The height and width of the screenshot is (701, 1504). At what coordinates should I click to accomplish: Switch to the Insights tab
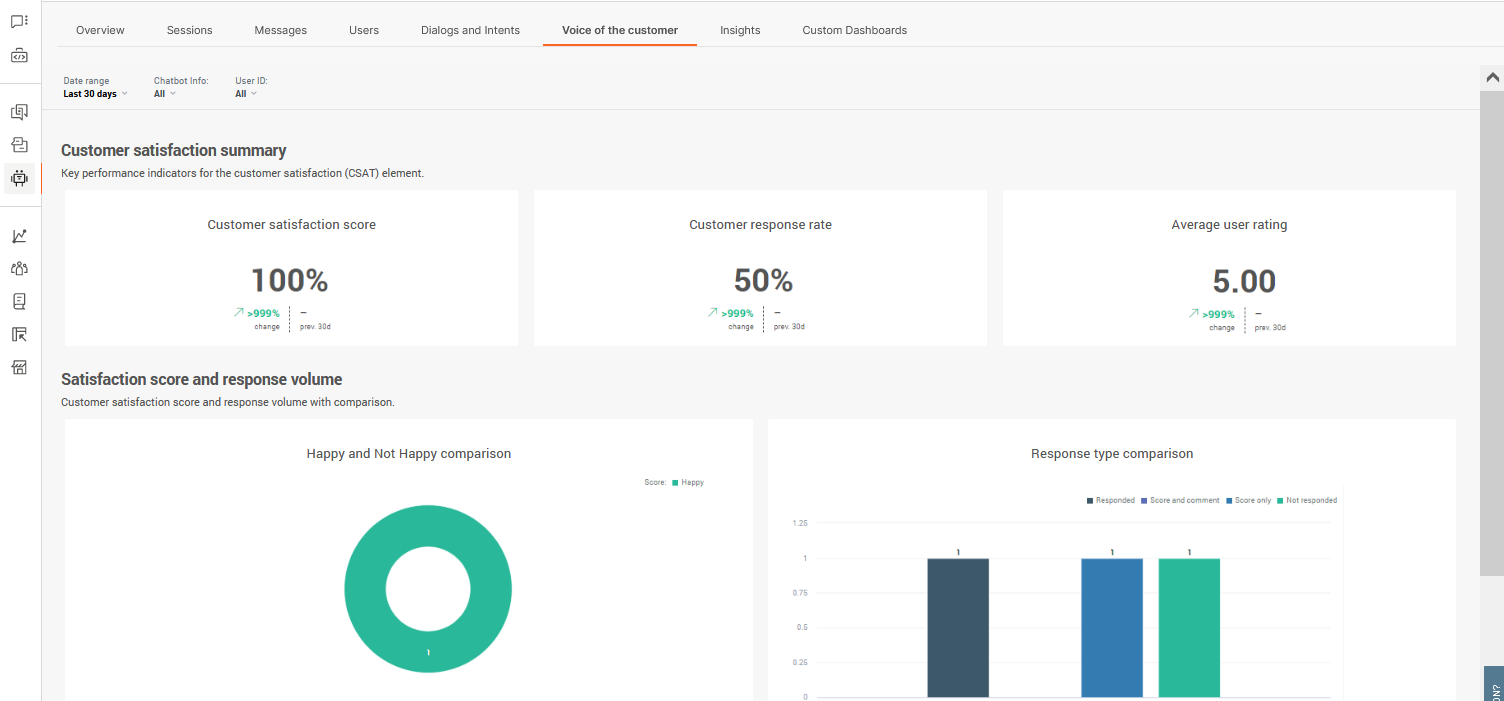(740, 30)
